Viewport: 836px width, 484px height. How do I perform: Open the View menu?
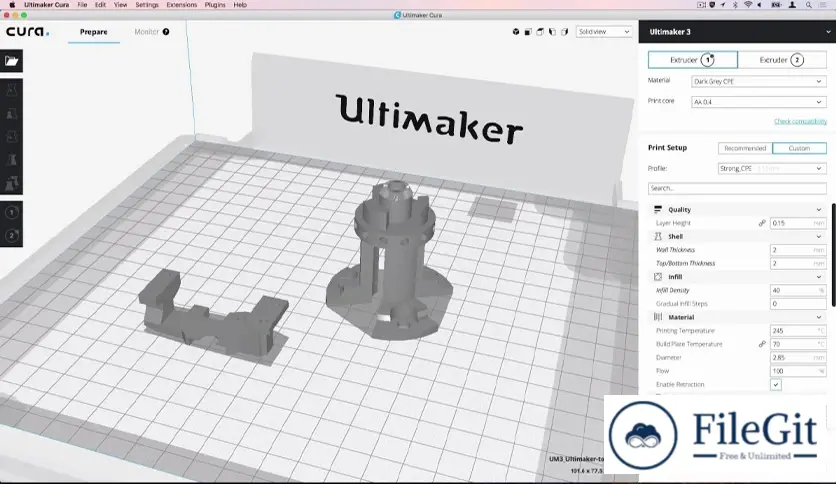click(120, 5)
